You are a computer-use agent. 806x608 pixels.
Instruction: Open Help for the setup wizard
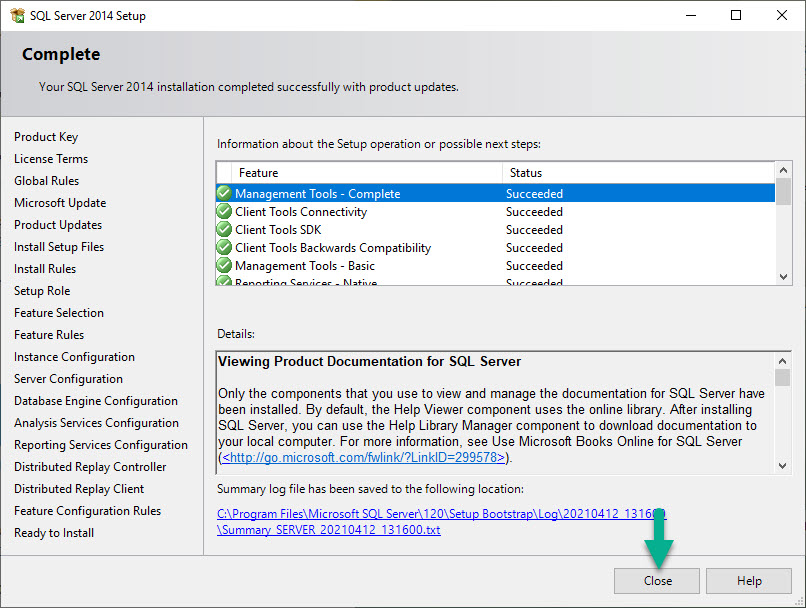748,581
